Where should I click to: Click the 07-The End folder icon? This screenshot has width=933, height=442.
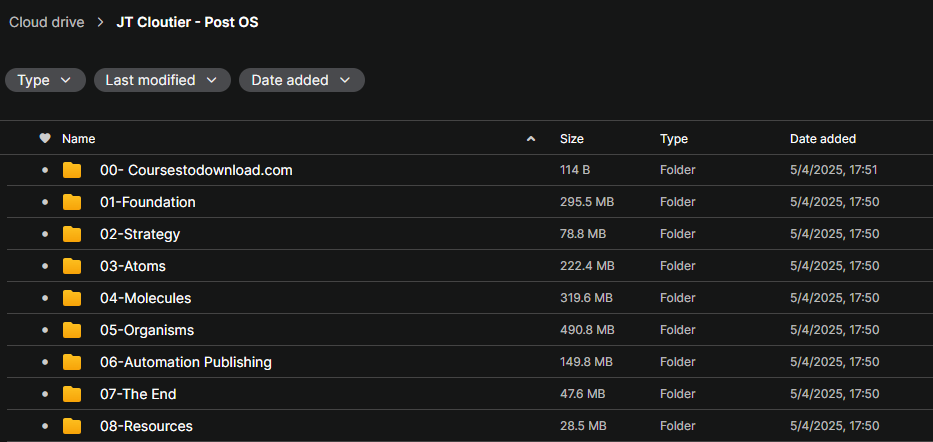(x=72, y=394)
